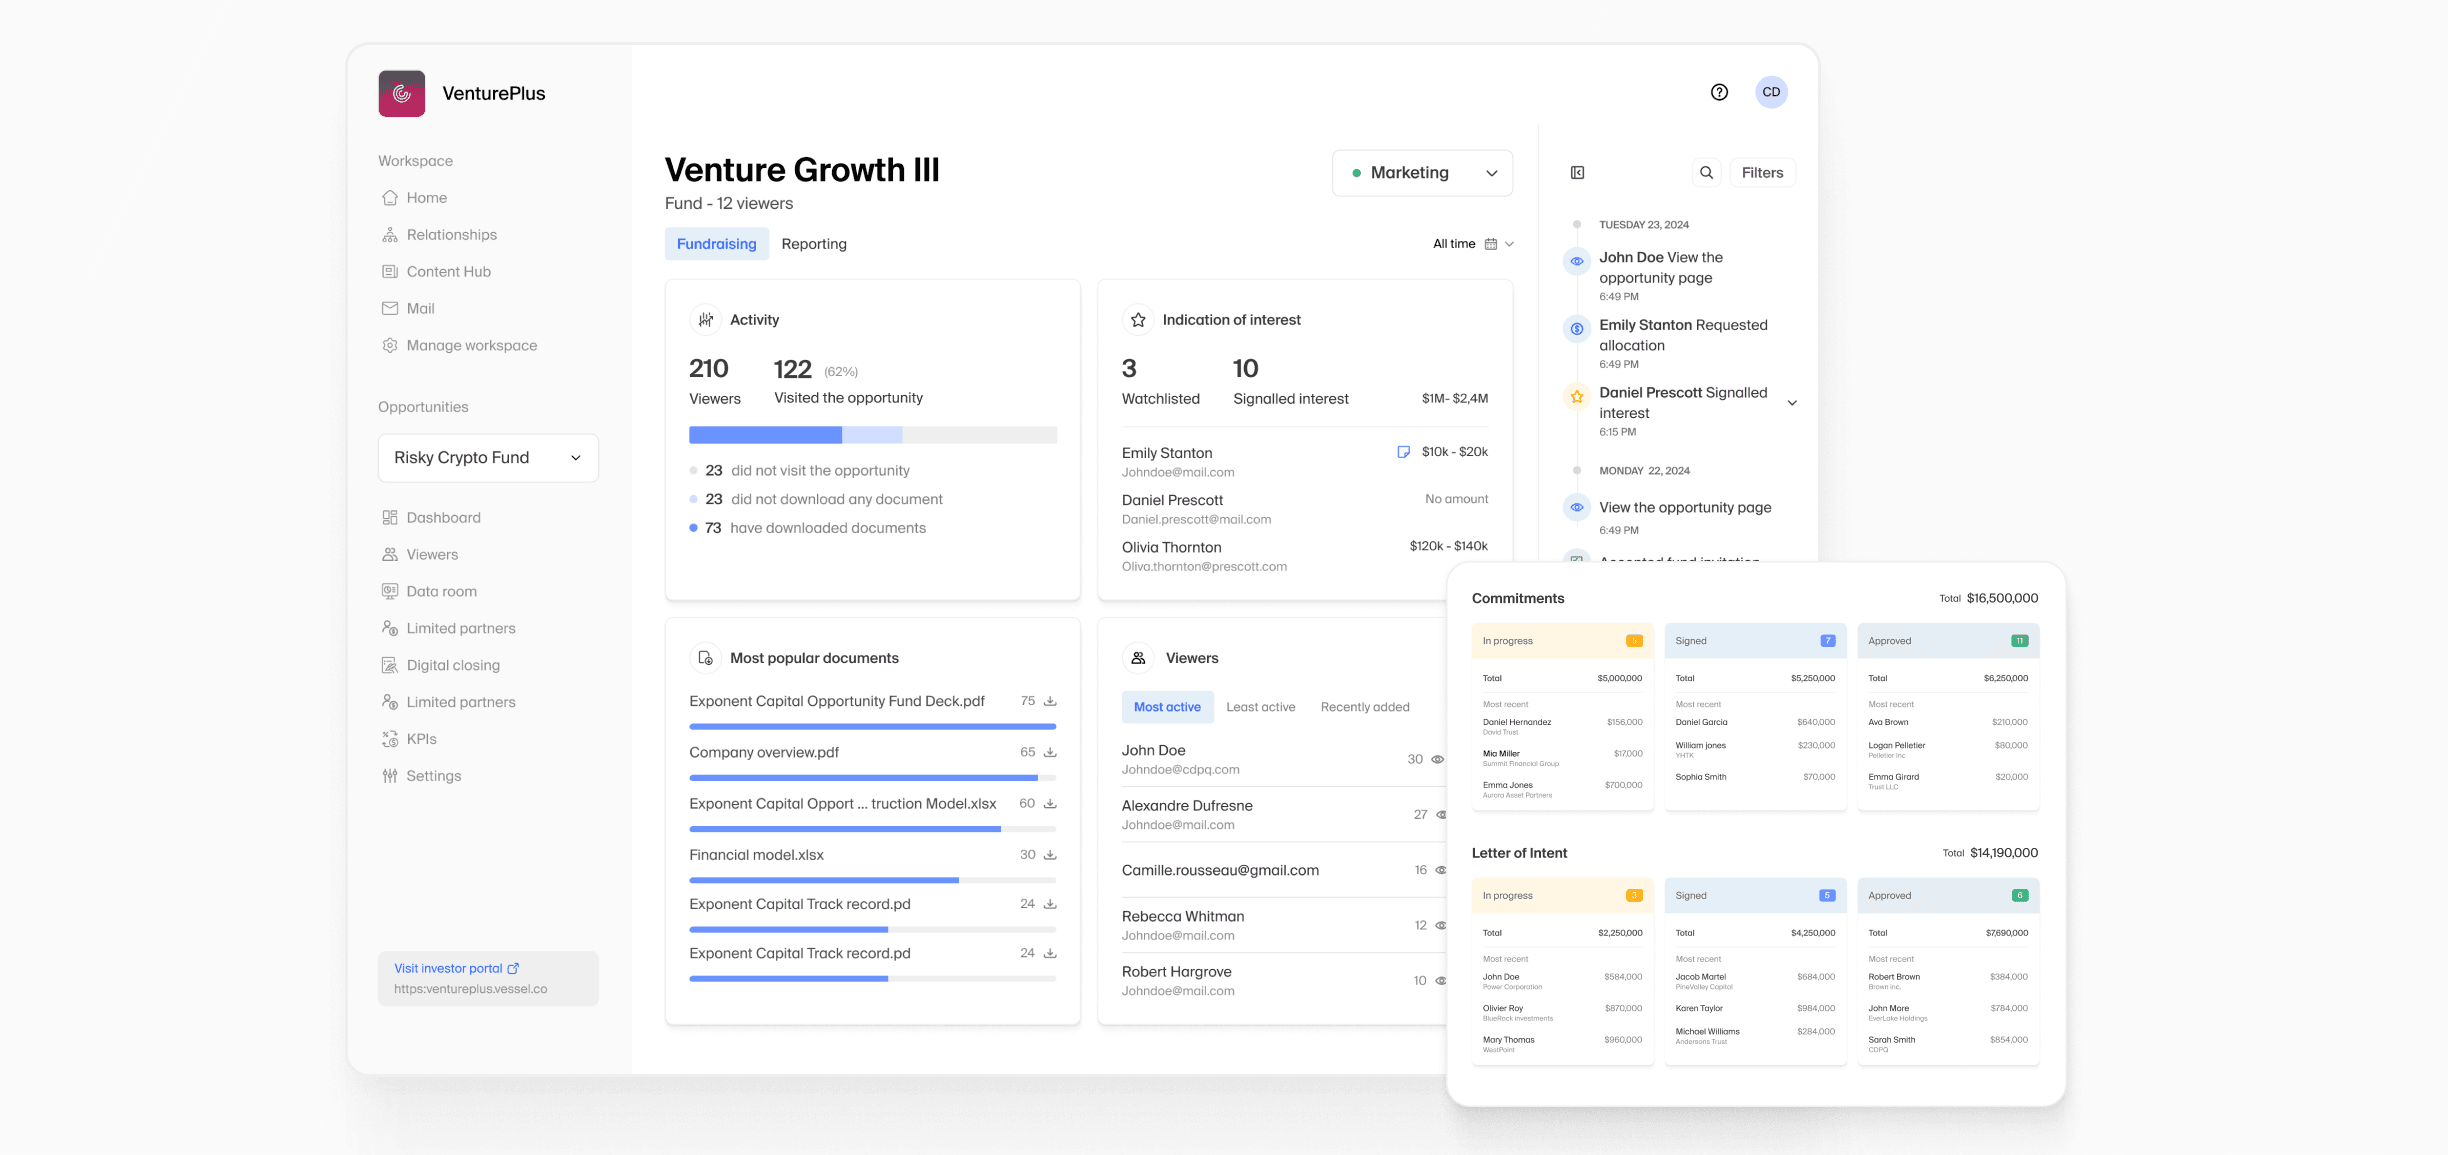Select the Recently added viewers tab
Screen dimensions: 2448x1155
(1365, 707)
